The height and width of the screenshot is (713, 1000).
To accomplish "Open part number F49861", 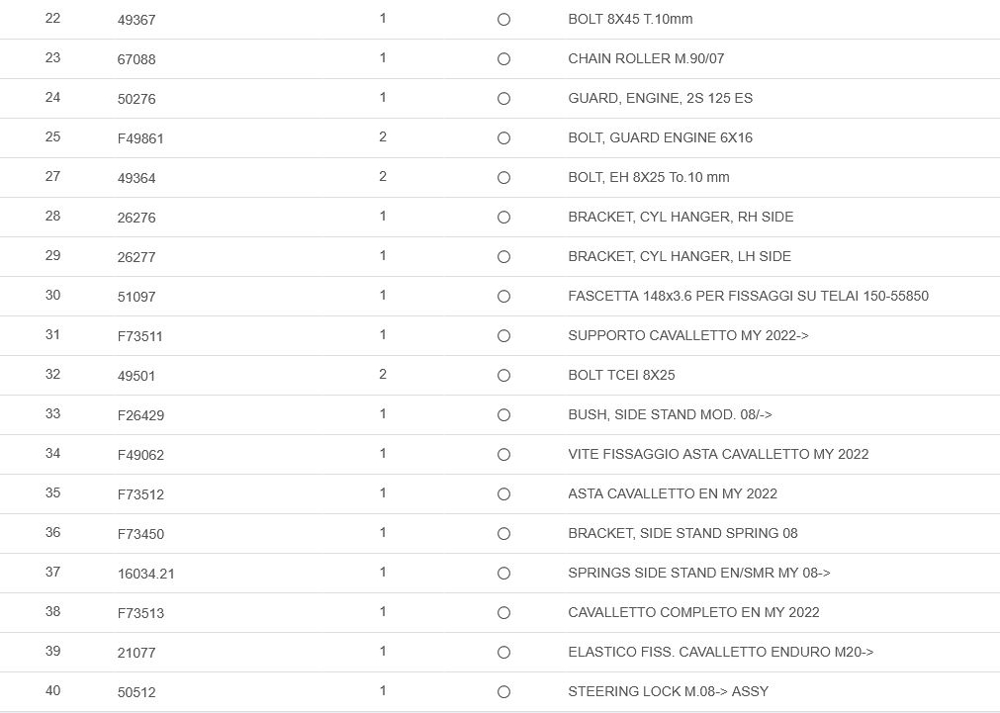I will click(x=140, y=139).
